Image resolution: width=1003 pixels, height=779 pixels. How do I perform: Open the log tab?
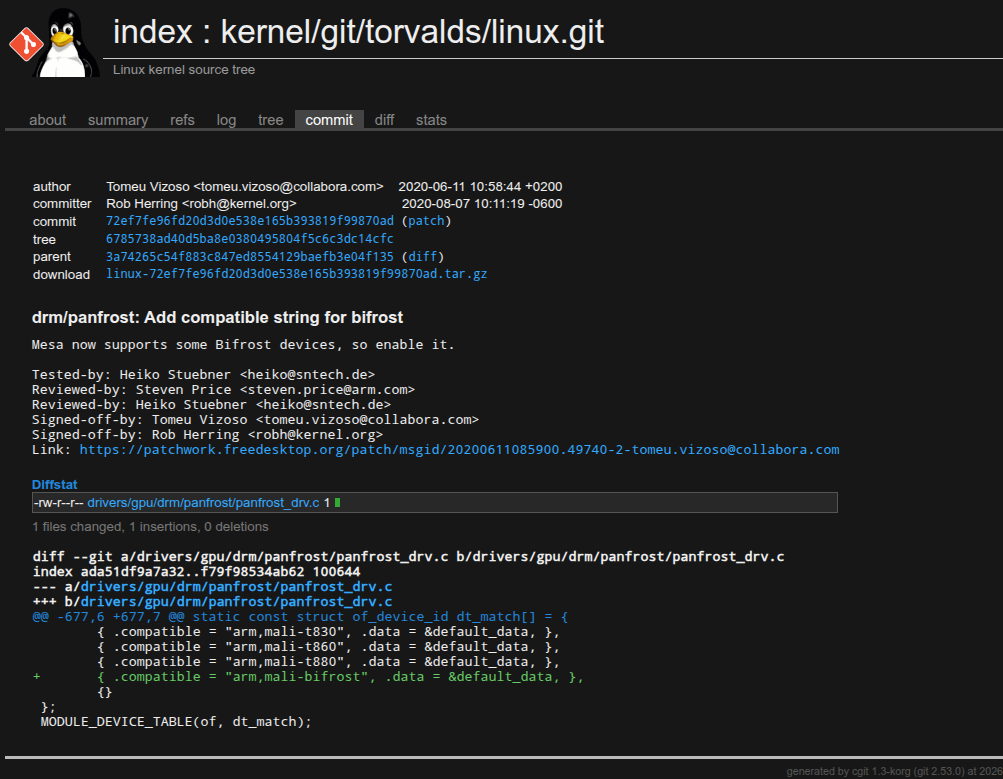pos(226,120)
